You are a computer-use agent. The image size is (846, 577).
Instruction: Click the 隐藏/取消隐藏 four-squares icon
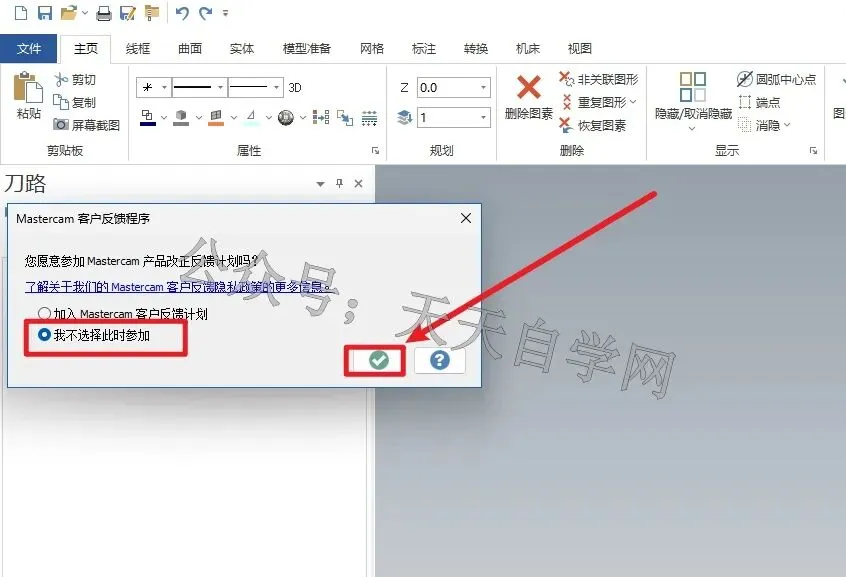(693, 87)
